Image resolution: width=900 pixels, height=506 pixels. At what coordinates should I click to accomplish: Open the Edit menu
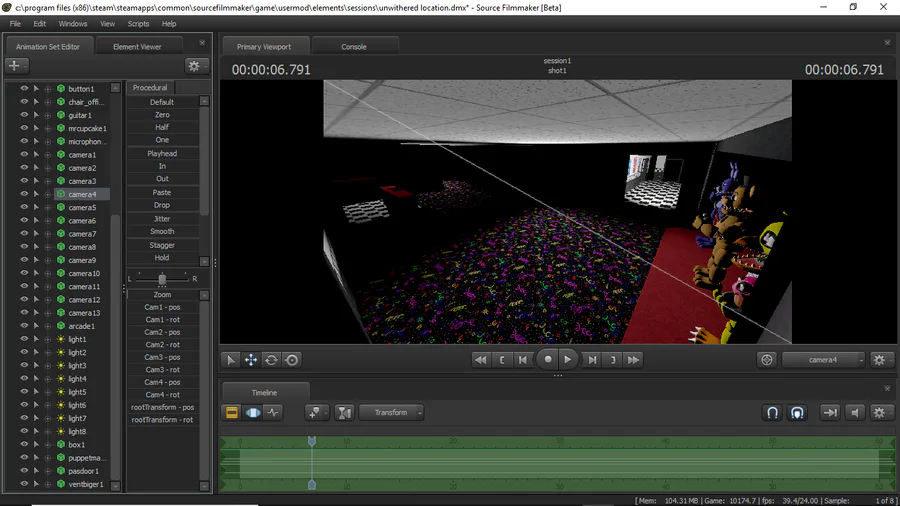click(40, 24)
